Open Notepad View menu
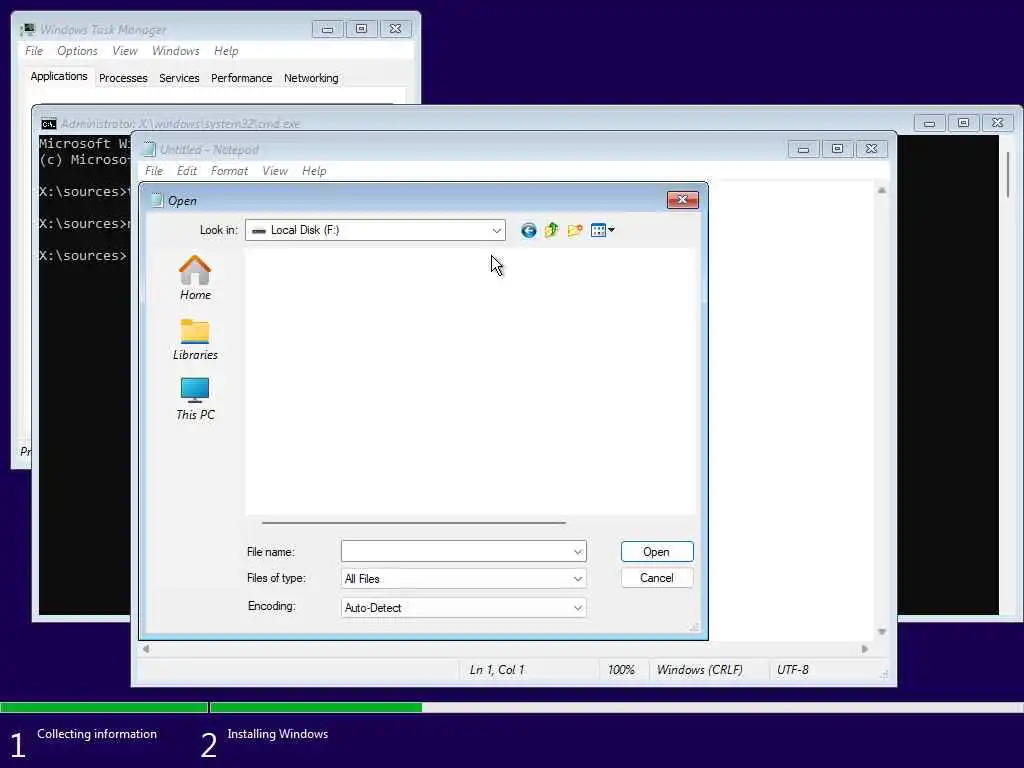The width and height of the screenshot is (1024, 768). click(x=275, y=171)
